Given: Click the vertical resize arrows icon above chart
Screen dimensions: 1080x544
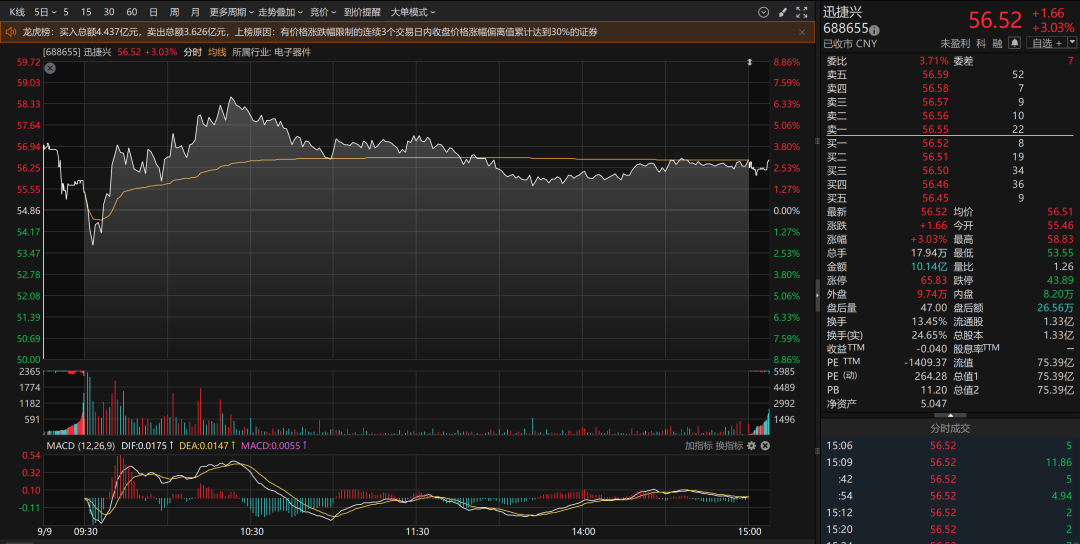Looking at the screenshot, I should click(750, 63).
